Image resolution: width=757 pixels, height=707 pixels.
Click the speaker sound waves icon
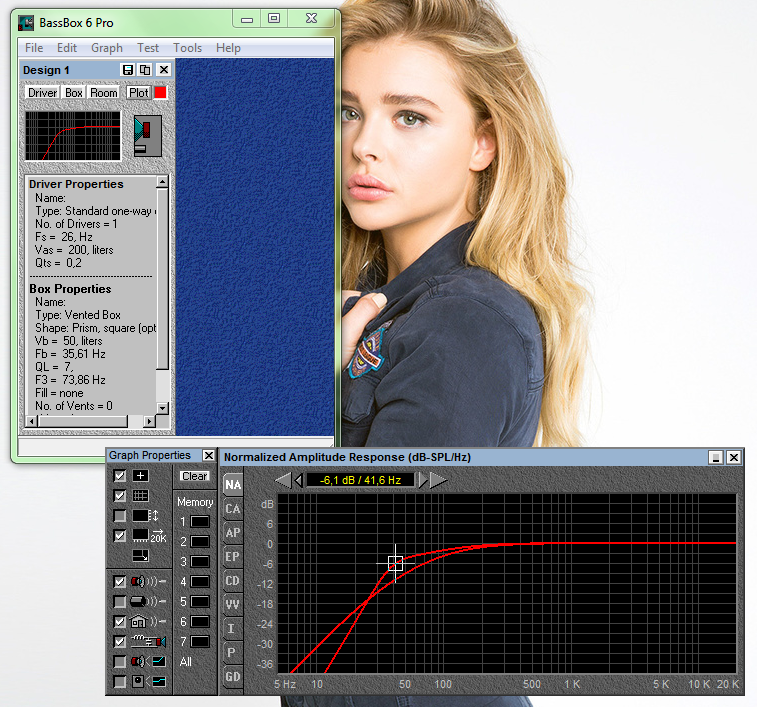pyautogui.click(x=148, y=582)
